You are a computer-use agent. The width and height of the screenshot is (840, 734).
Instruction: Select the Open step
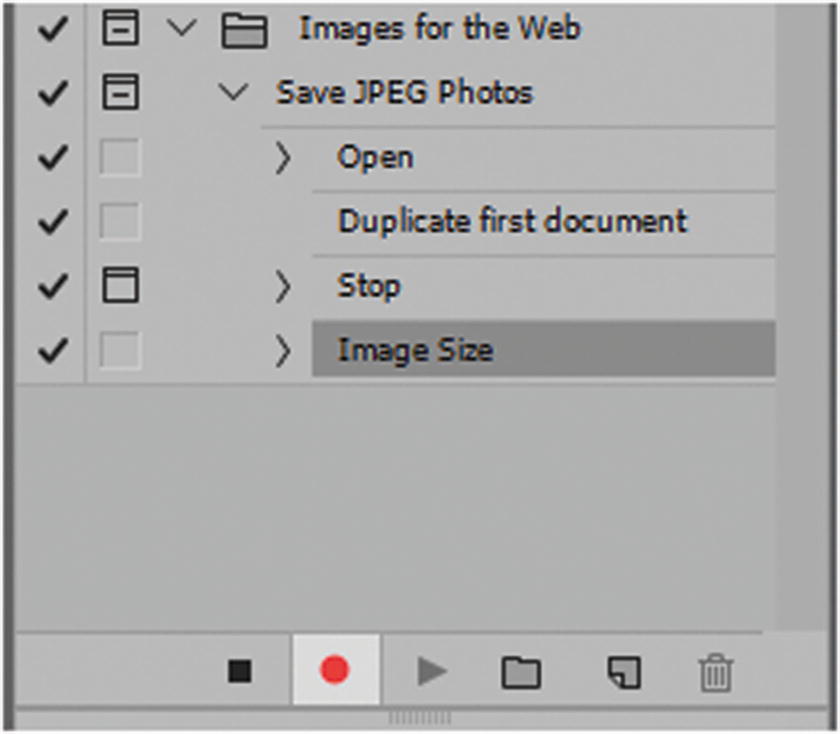pyautogui.click(x=375, y=157)
